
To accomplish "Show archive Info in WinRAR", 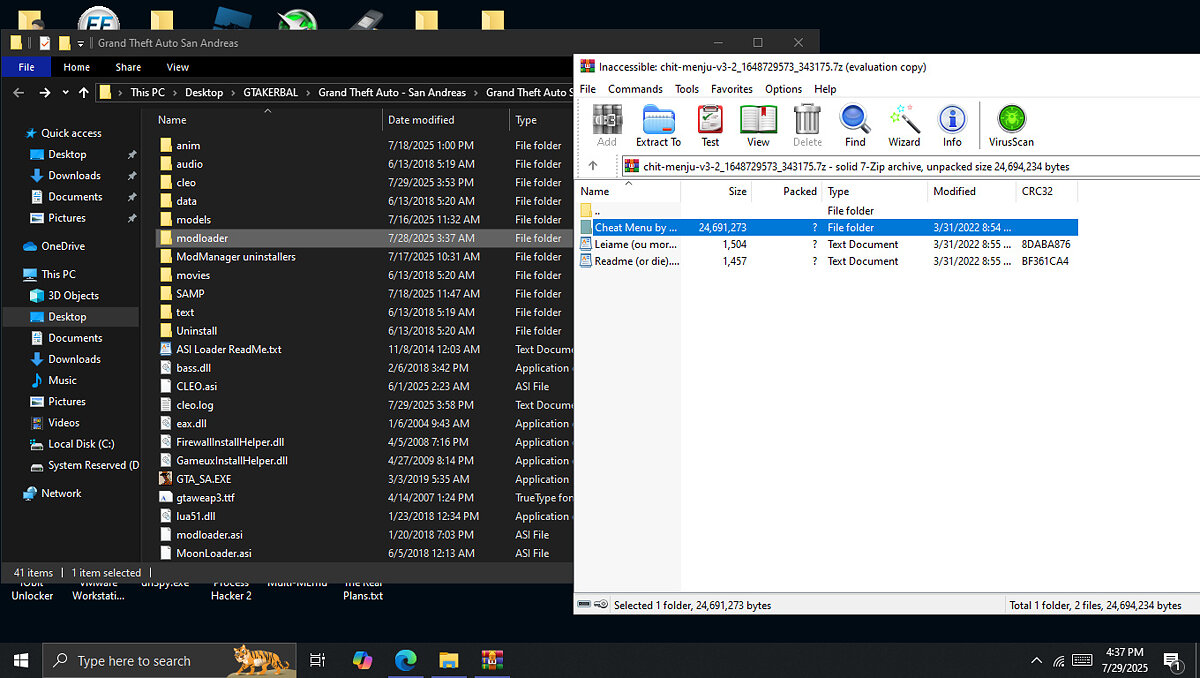I will (x=952, y=125).
